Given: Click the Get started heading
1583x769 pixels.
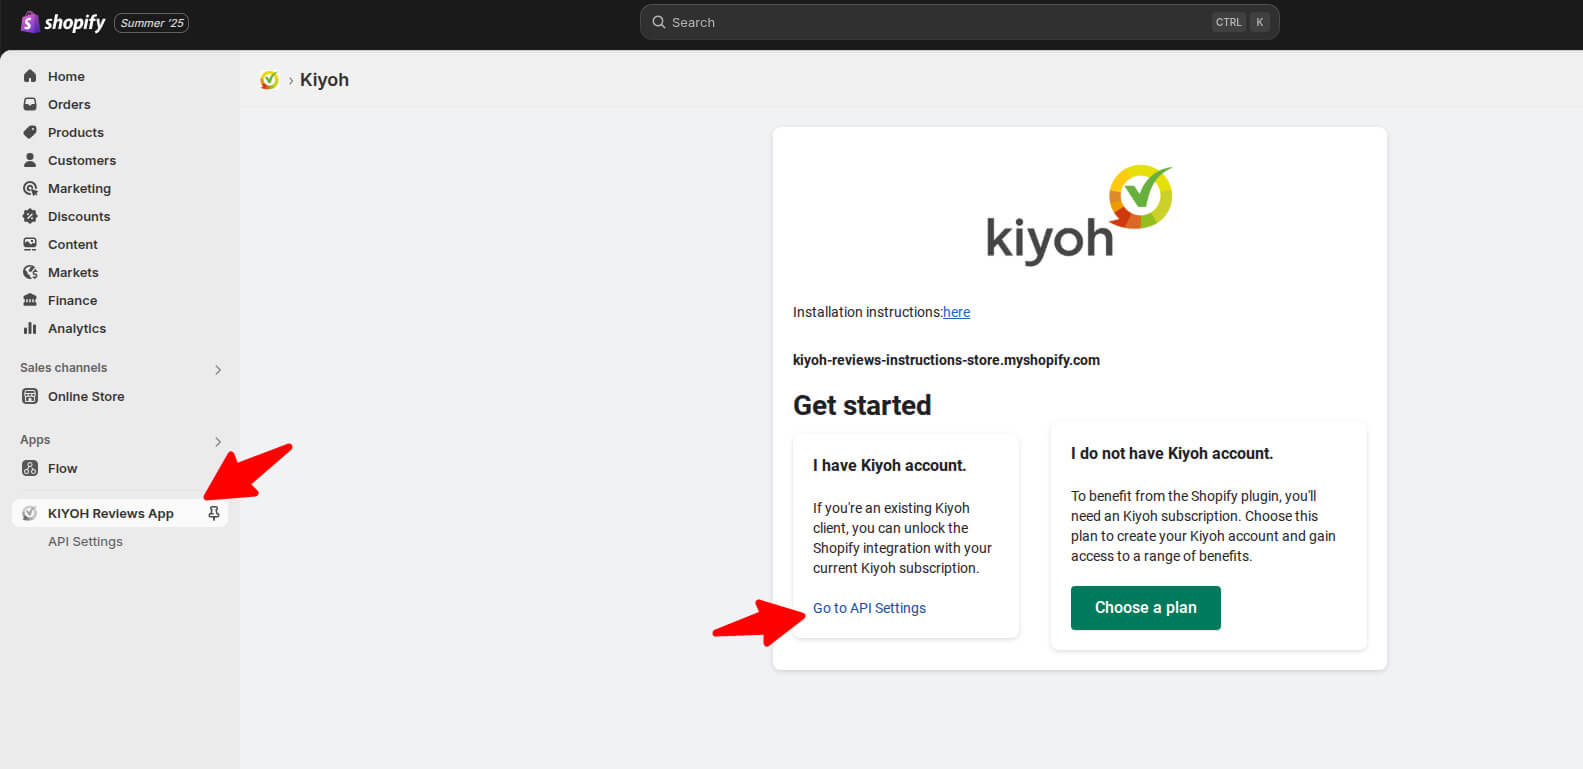Looking at the screenshot, I should coord(862,405).
